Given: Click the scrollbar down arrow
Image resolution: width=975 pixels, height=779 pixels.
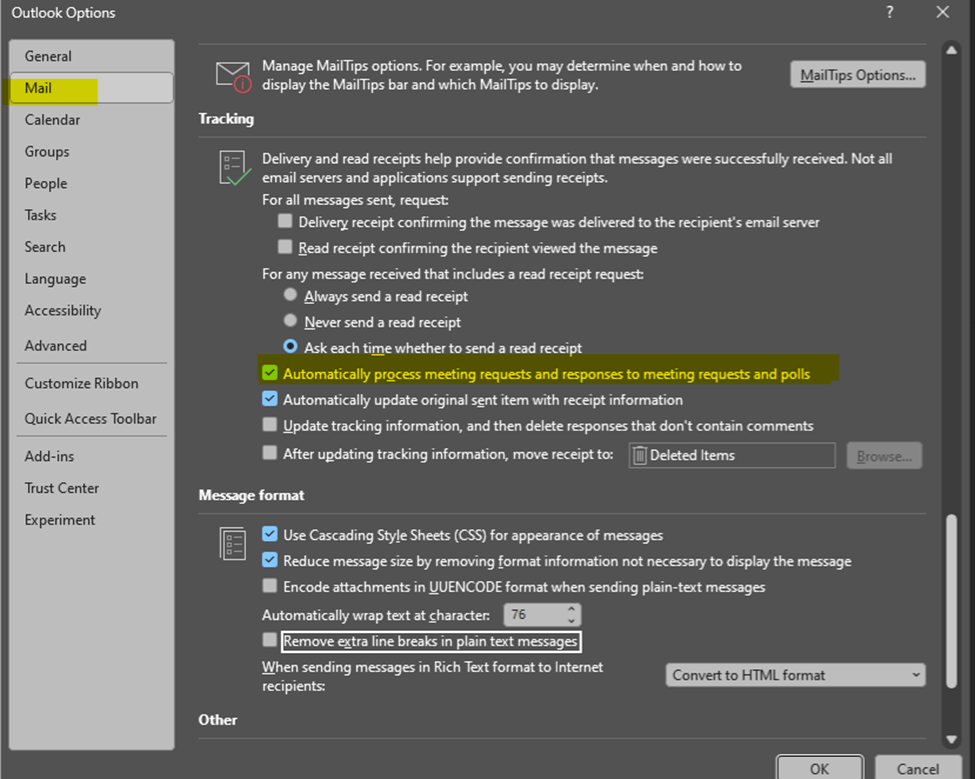Looking at the screenshot, I should pyautogui.click(x=951, y=739).
